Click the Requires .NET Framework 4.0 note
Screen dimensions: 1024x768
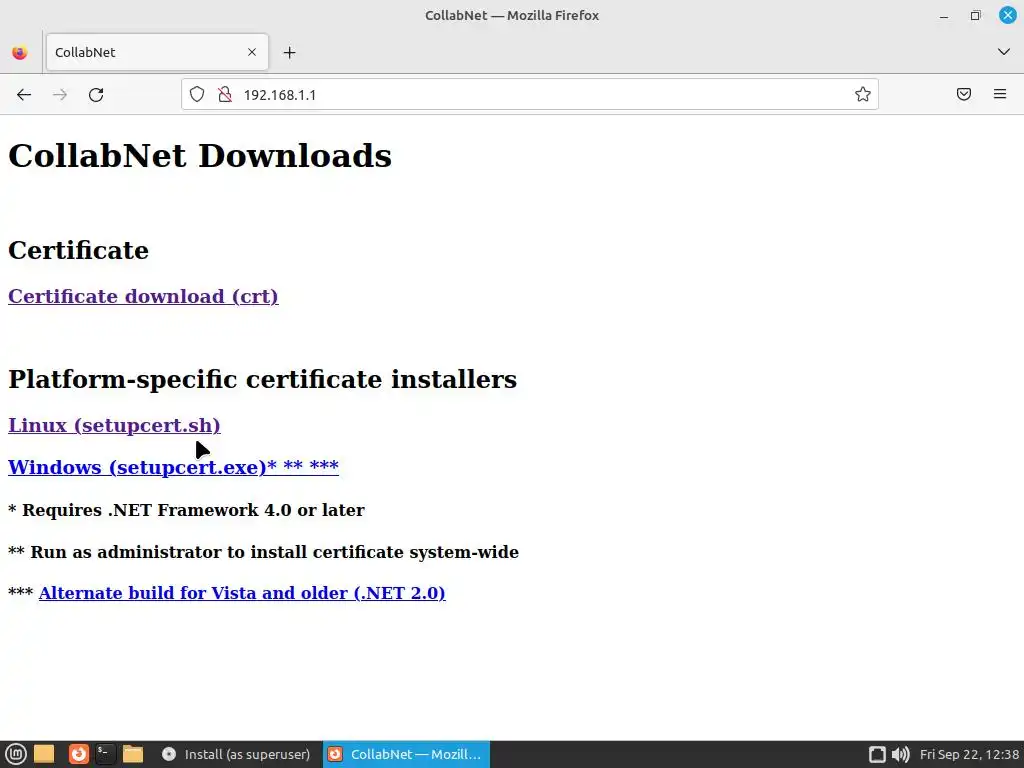pos(186,510)
